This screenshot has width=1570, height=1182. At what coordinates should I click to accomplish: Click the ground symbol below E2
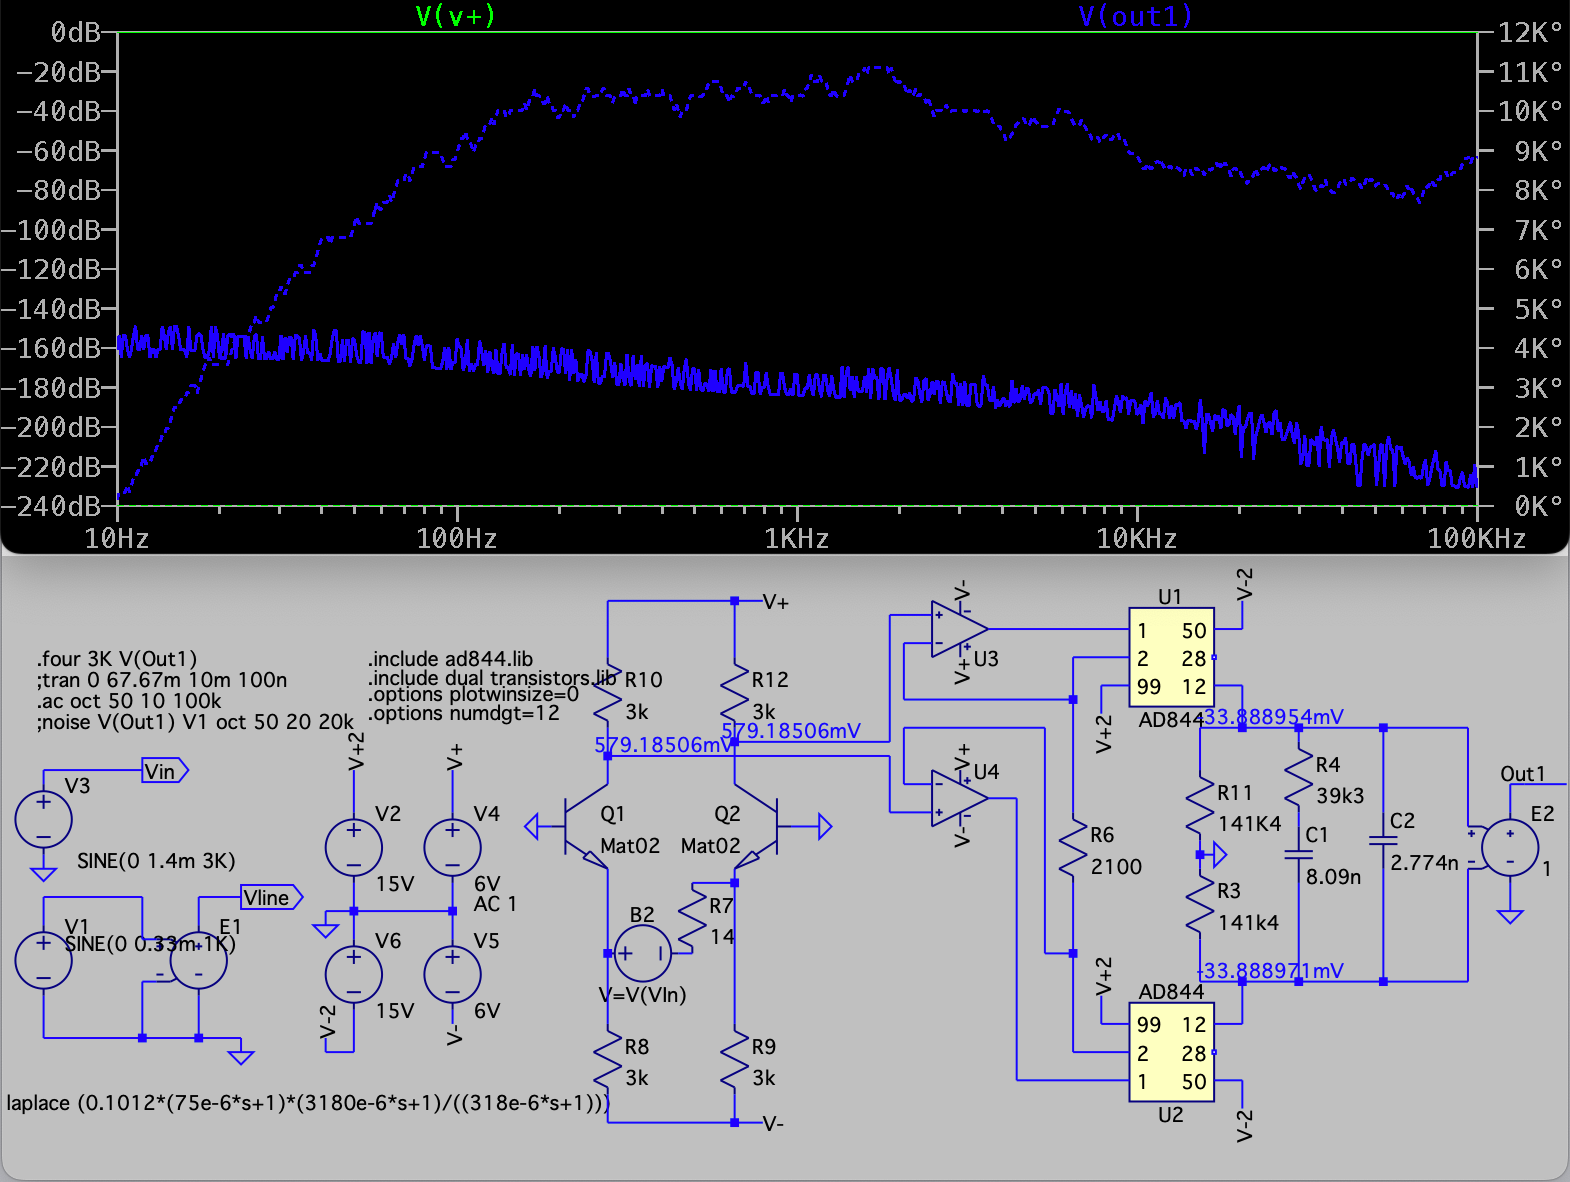(x=1509, y=916)
